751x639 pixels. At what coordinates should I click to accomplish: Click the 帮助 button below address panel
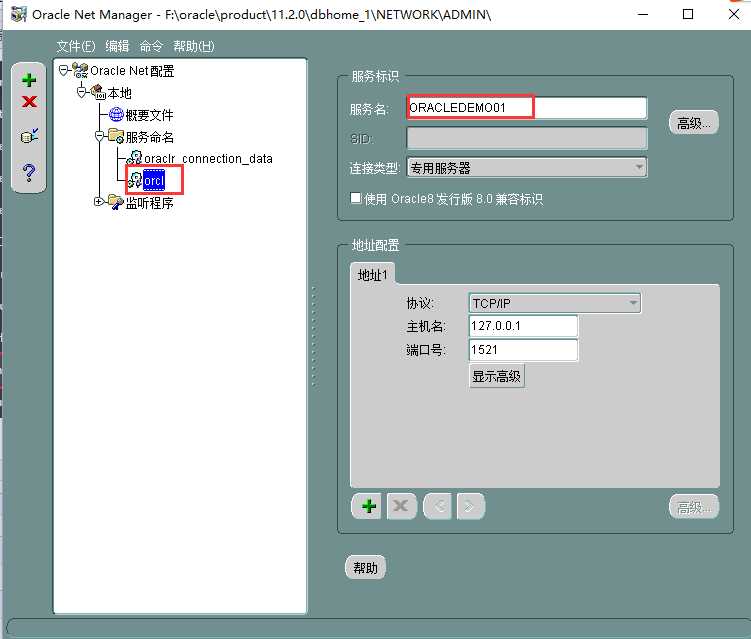click(x=365, y=568)
